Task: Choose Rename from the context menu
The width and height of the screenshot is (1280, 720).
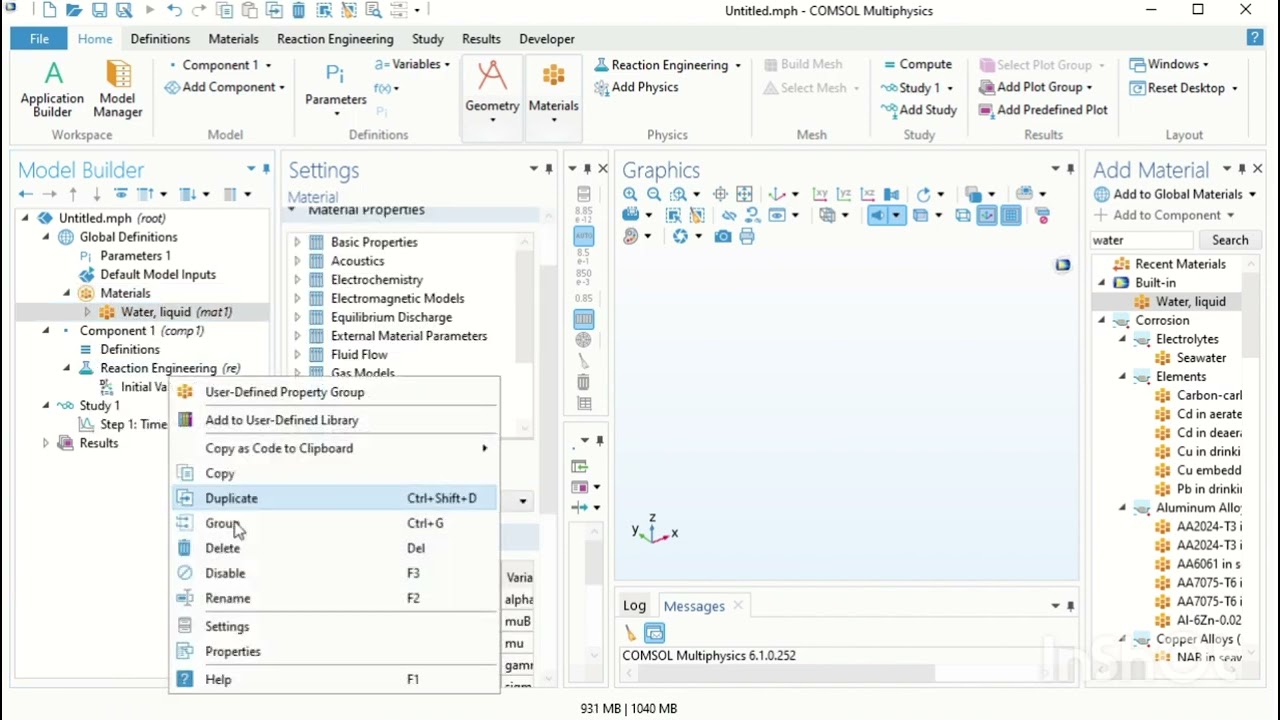Action: pyautogui.click(x=335, y=598)
